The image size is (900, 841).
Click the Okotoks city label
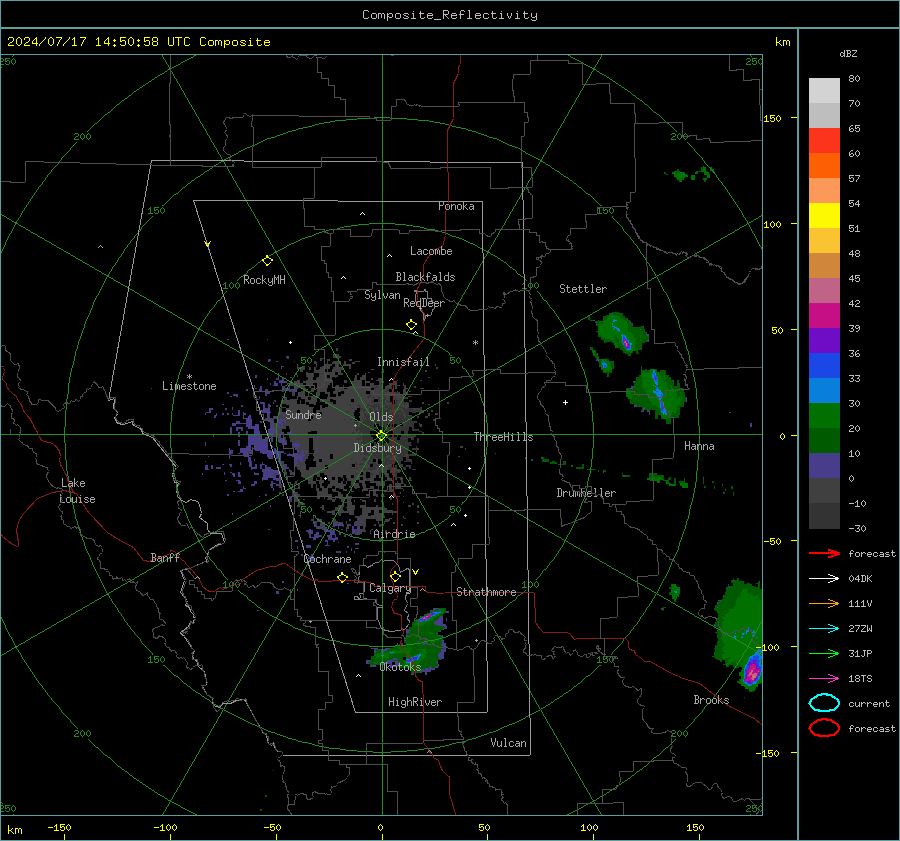tap(401, 667)
